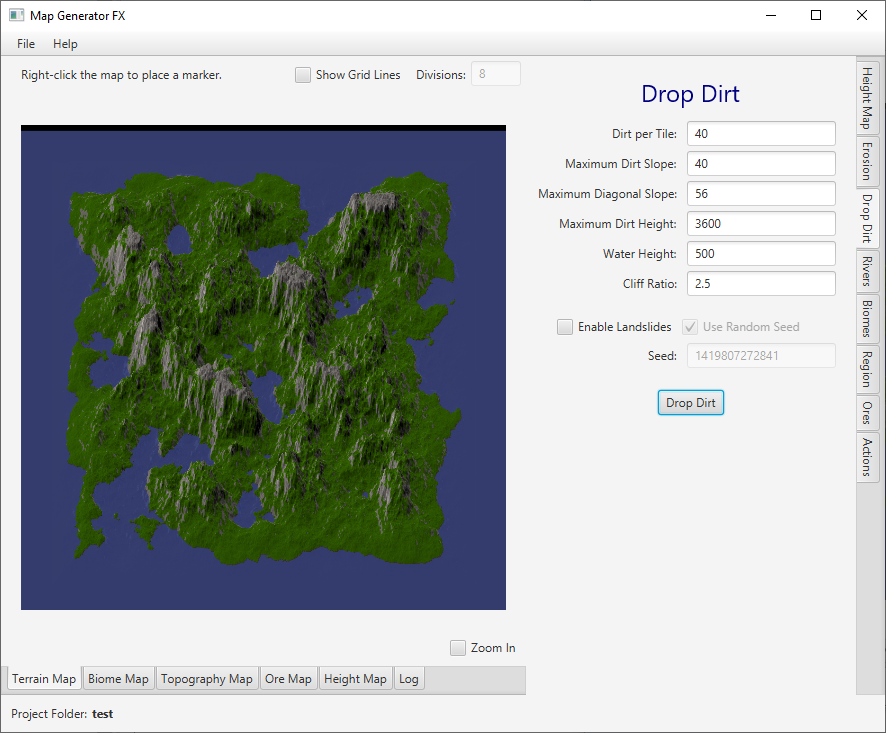Focus the Water Height input field
The image size is (886, 733).
tap(760, 254)
